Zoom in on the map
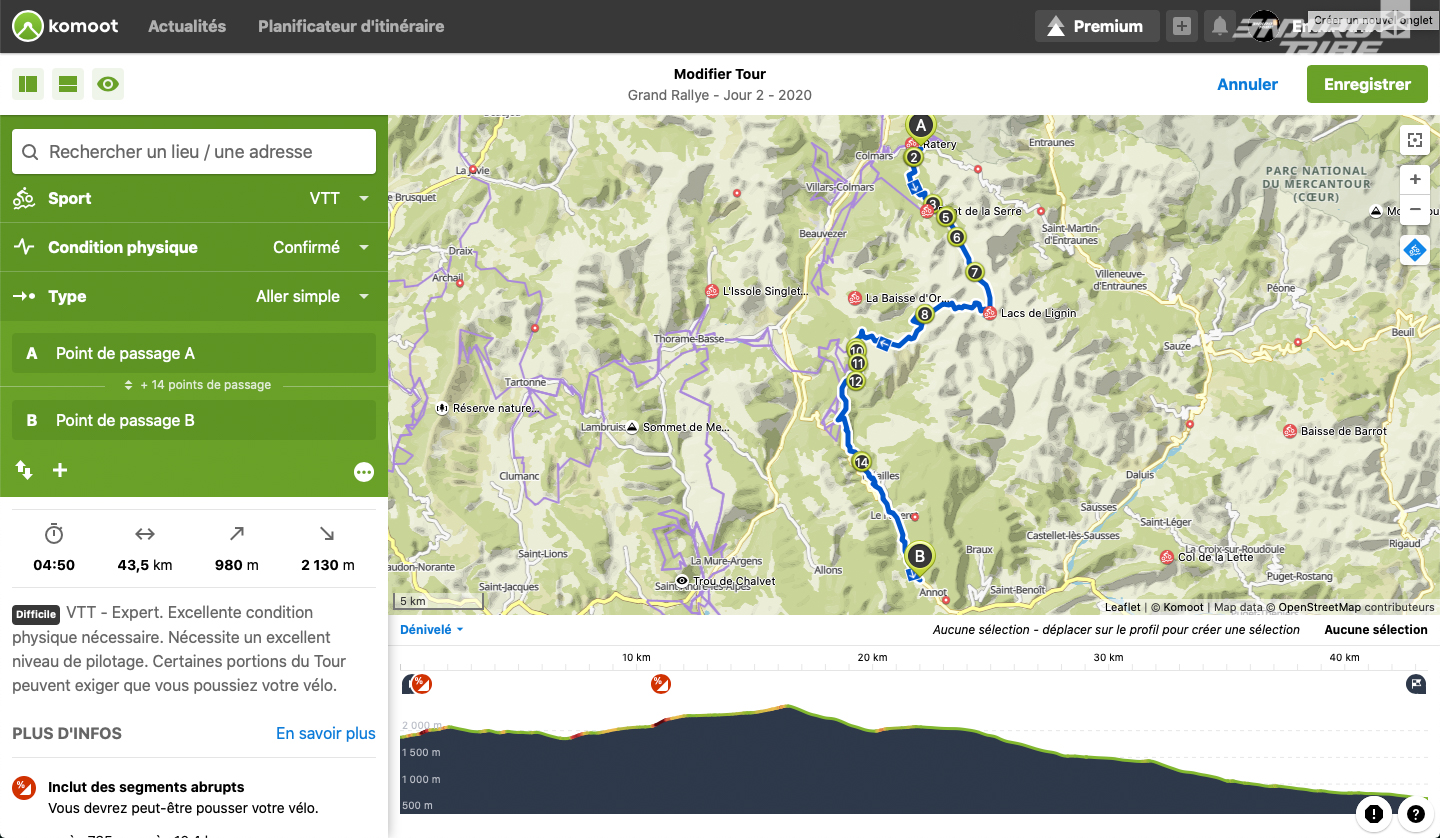Screen dimensions: 1440x838 click(1414, 180)
